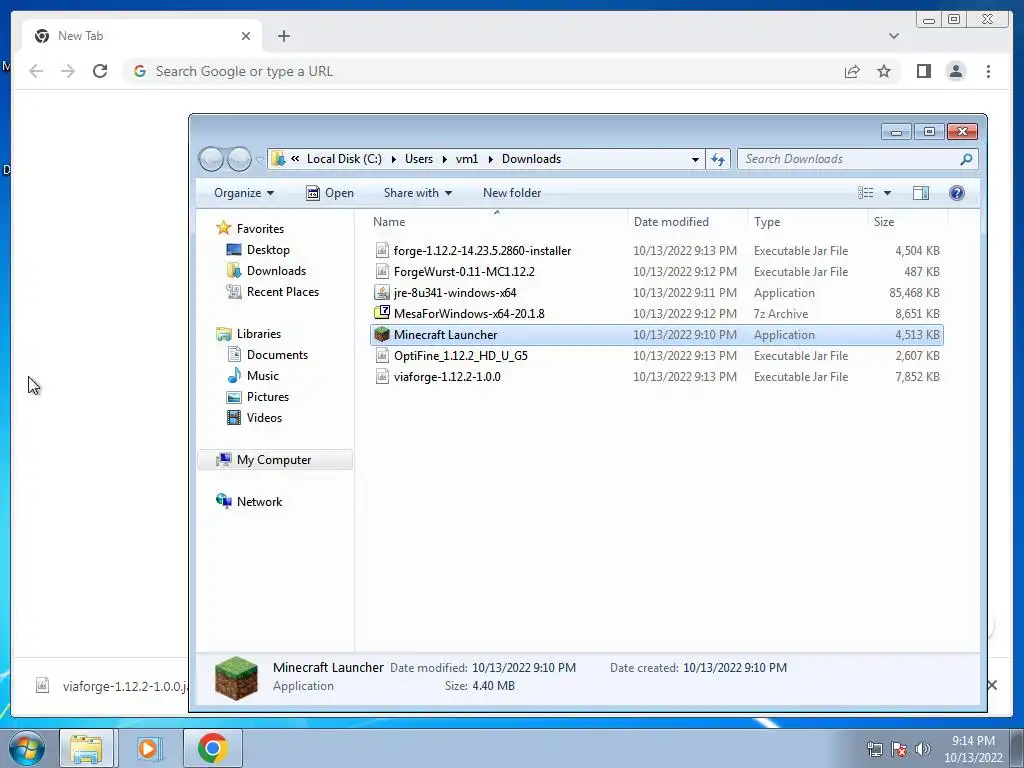Click the ForgeWurst jar file icon

coord(382,272)
